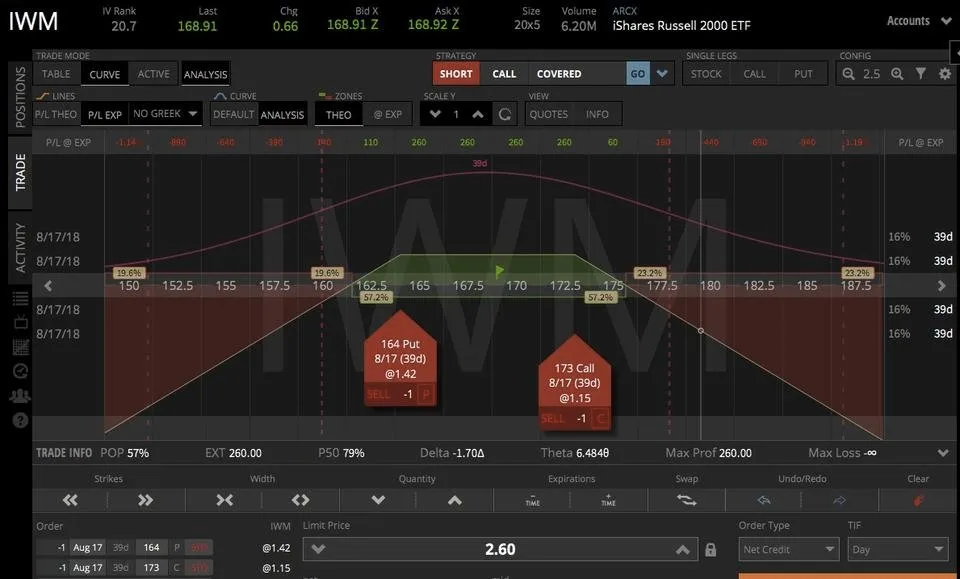Open the grid page sidebar icon
This screenshot has width=960, height=579.
[20, 347]
